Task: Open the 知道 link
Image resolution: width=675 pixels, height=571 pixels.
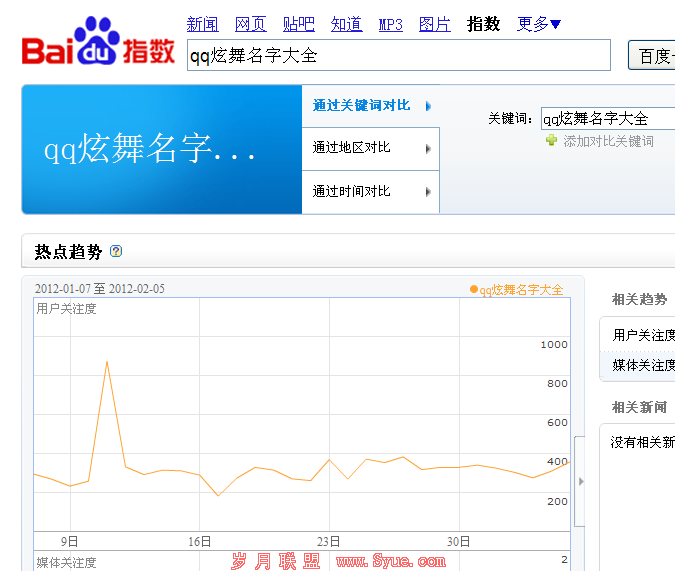Action: click(347, 24)
